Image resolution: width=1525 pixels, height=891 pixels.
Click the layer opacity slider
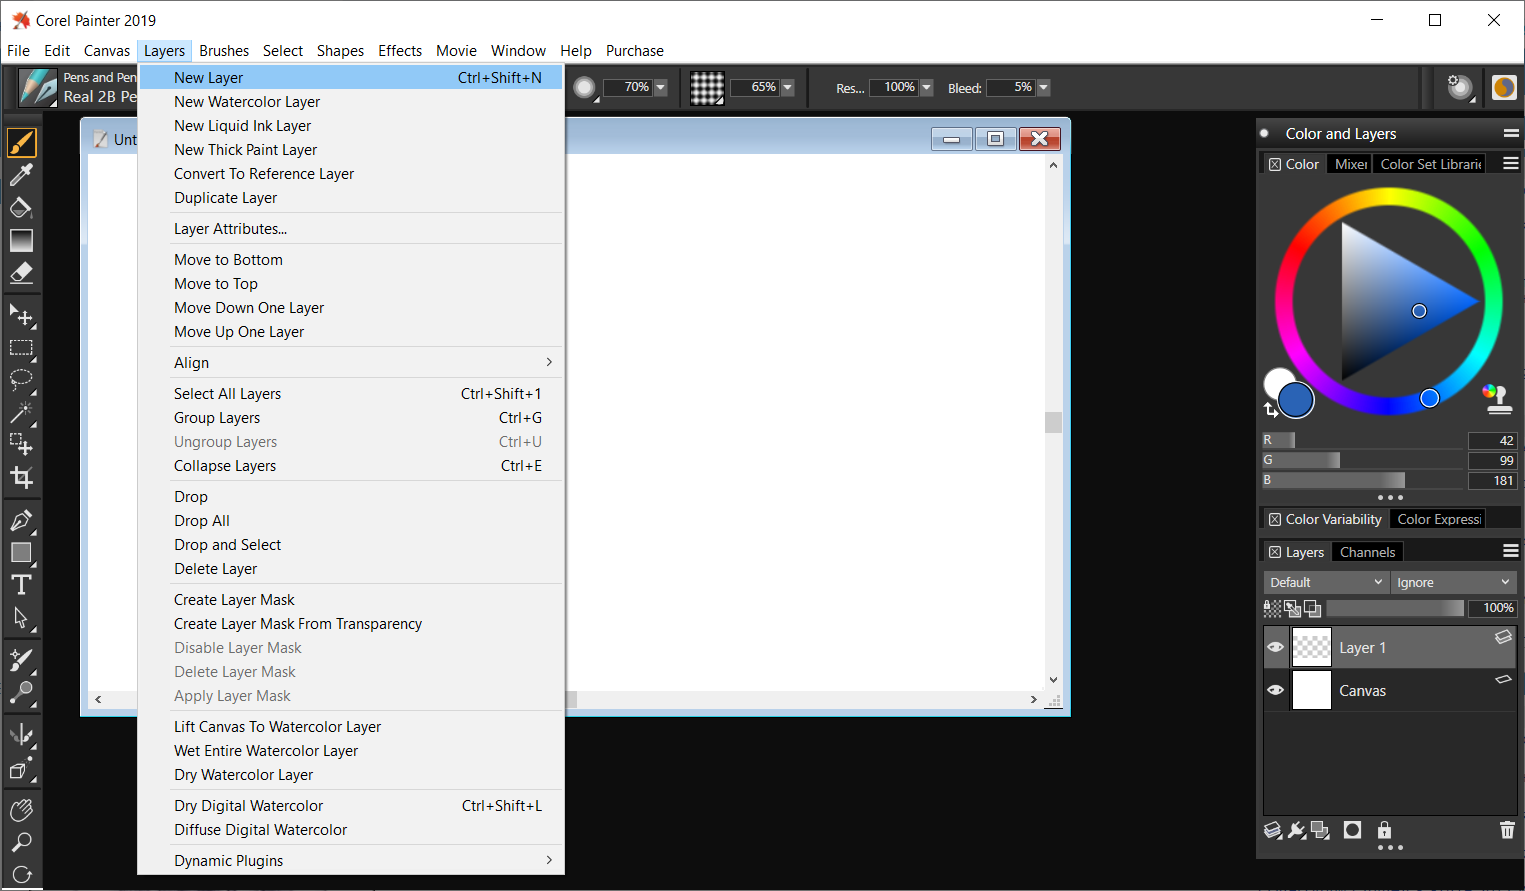tap(1395, 608)
